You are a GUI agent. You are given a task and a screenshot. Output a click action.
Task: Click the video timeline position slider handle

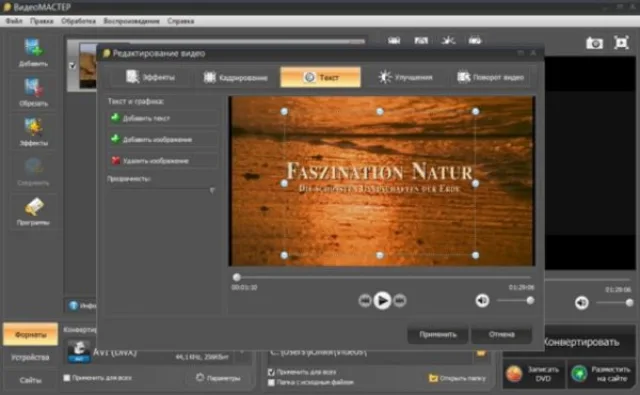pos(237,277)
